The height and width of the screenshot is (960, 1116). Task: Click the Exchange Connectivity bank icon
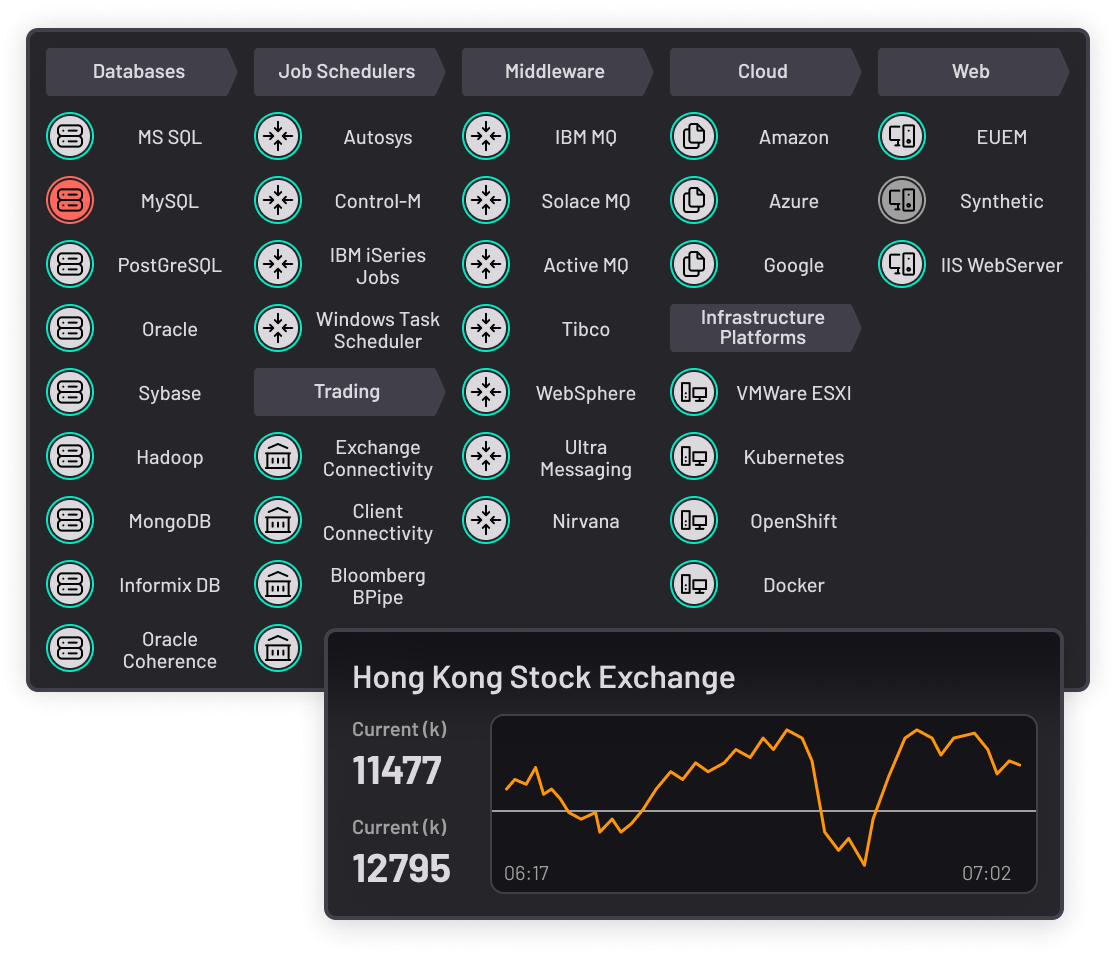(278, 457)
